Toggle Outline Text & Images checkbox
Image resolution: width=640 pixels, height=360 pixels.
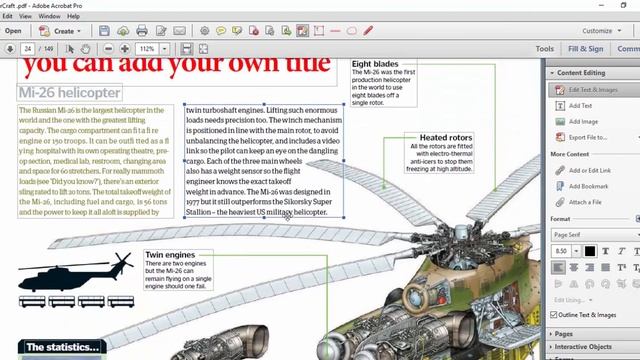[x=553, y=315]
